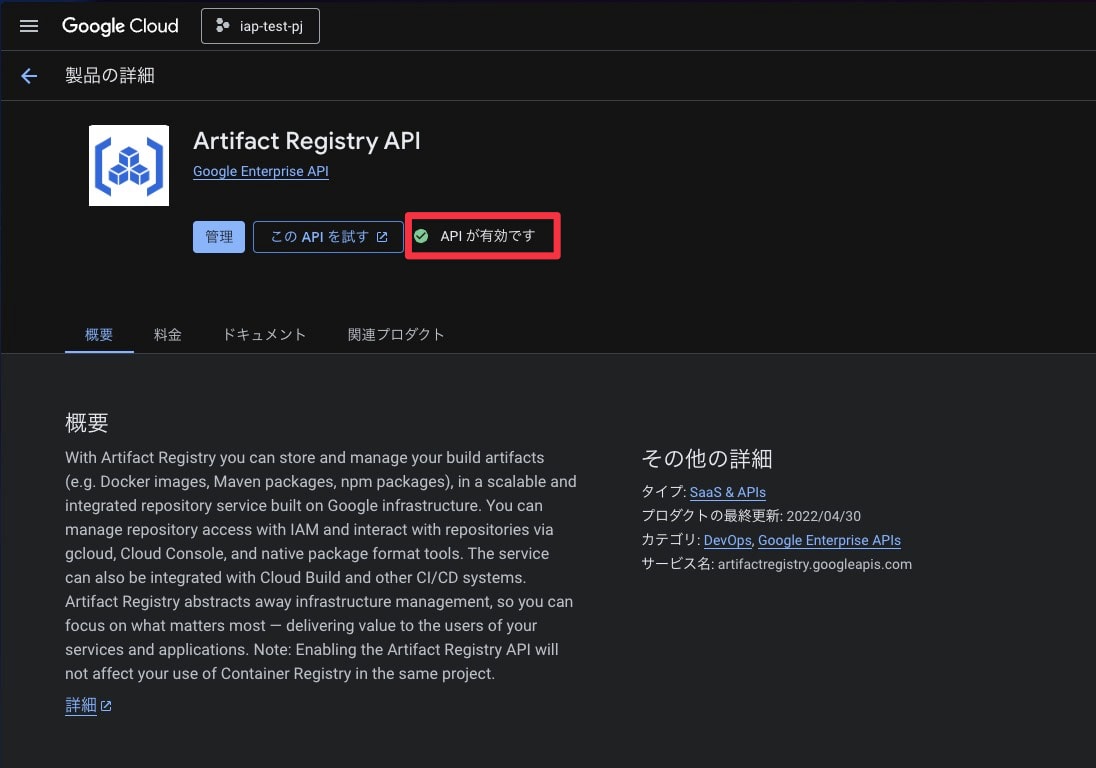Click the green API enabled checkmark icon
The height and width of the screenshot is (768, 1096).
(x=421, y=236)
